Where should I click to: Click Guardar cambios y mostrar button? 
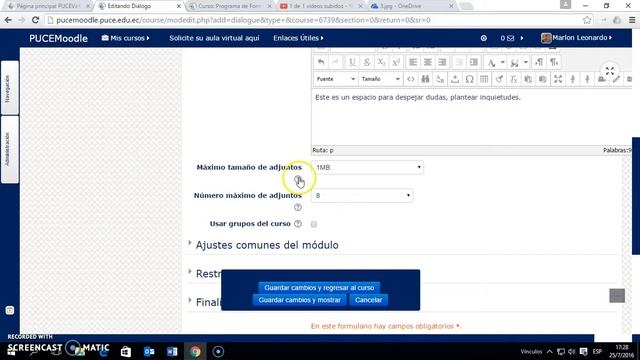tap(300, 300)
